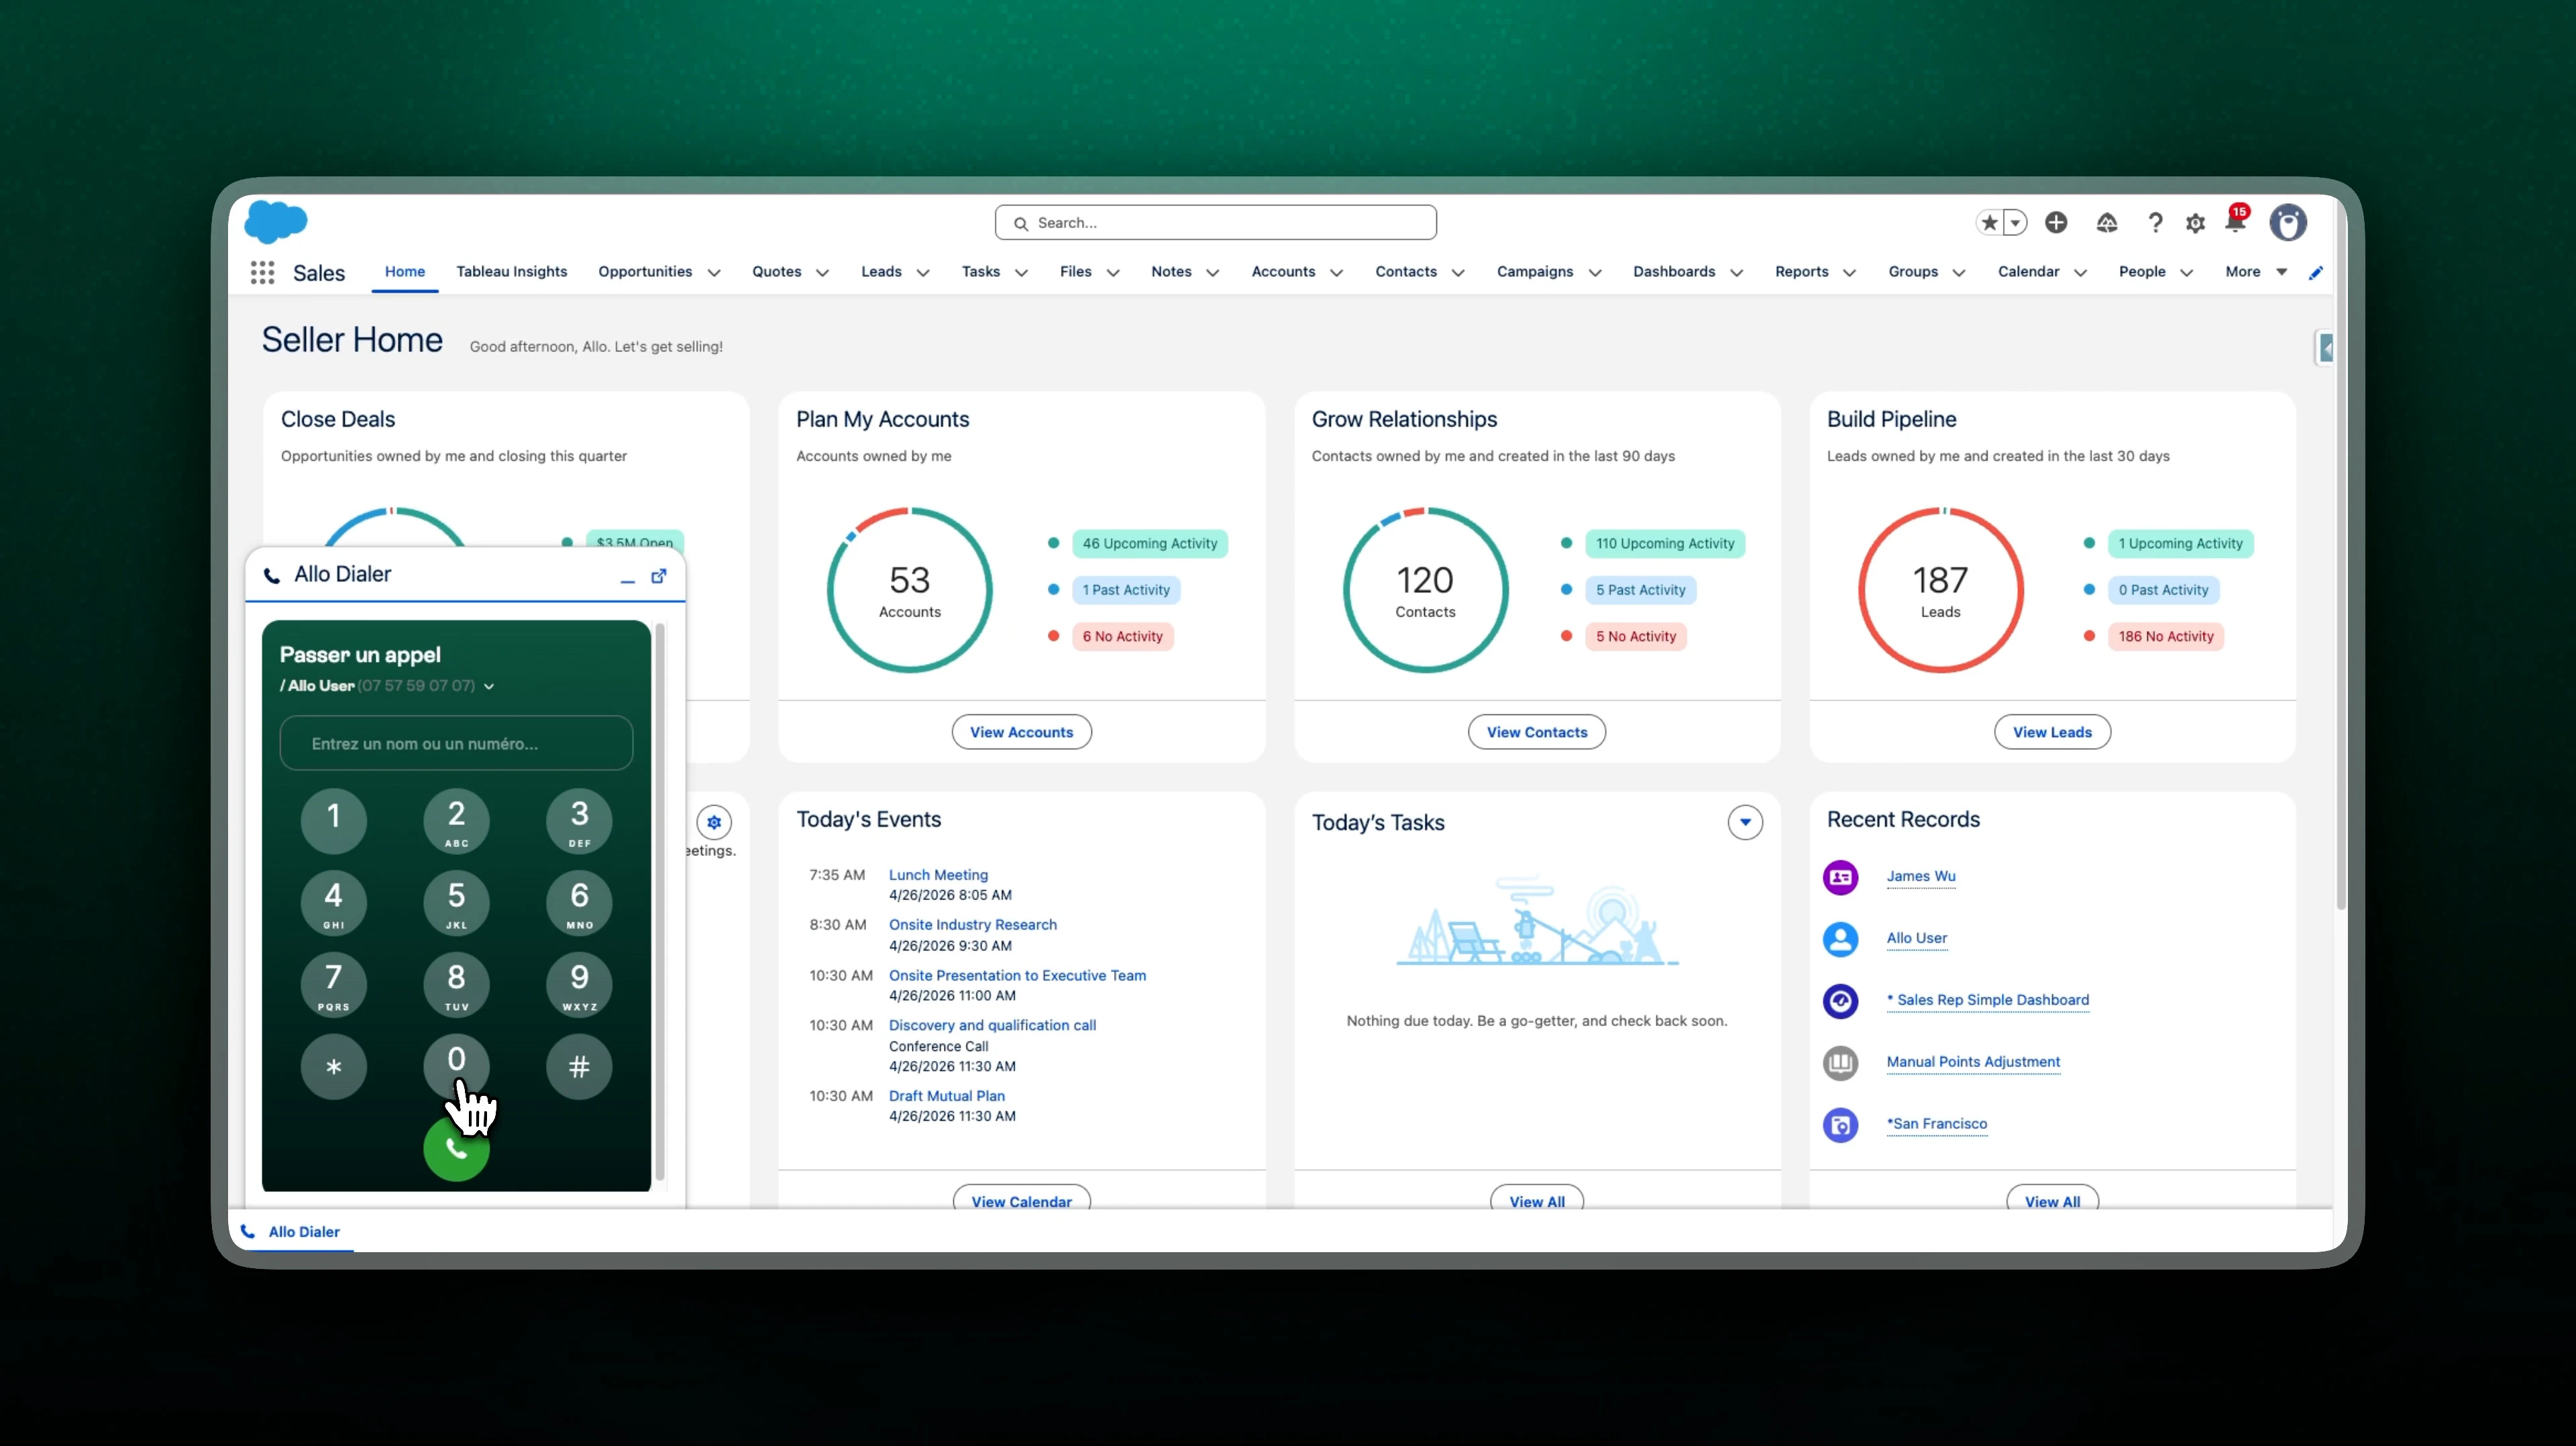The width and height of the screenshot is (2576, 1446).
Task: Expand the Dashboards tab chevron
Action: tap(1737, 273)
